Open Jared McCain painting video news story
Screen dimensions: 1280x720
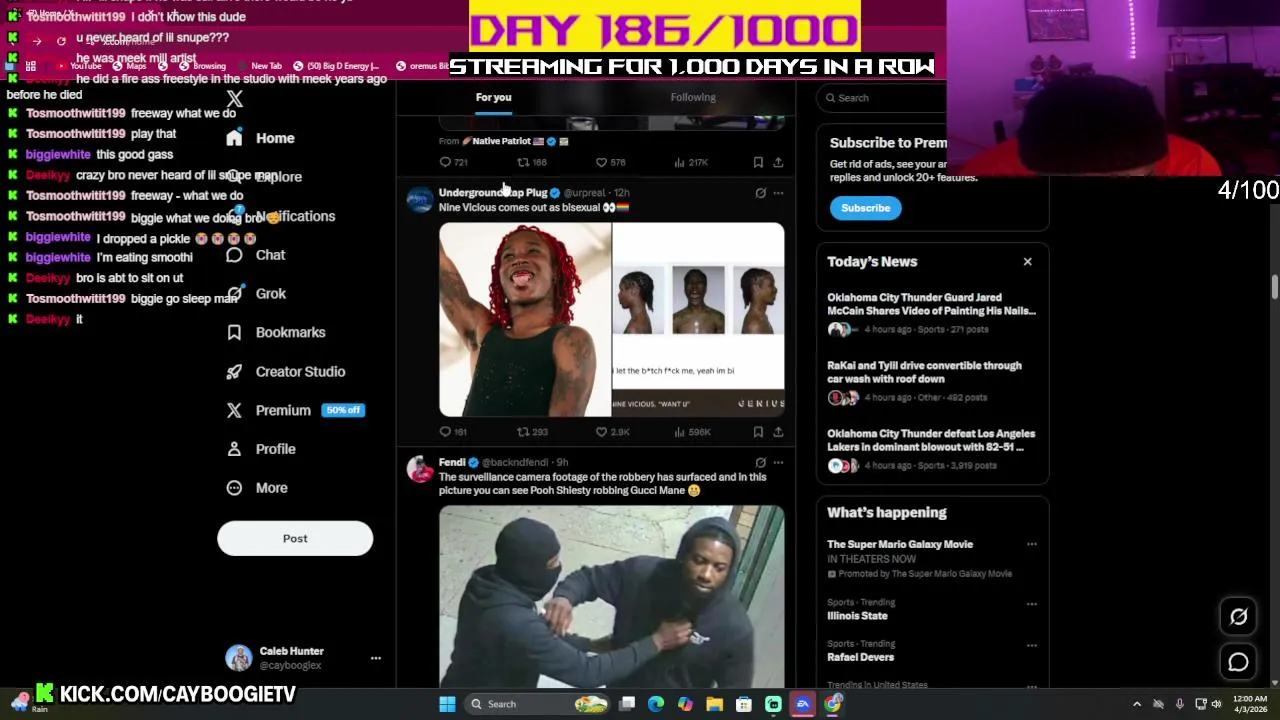[931, 312]
